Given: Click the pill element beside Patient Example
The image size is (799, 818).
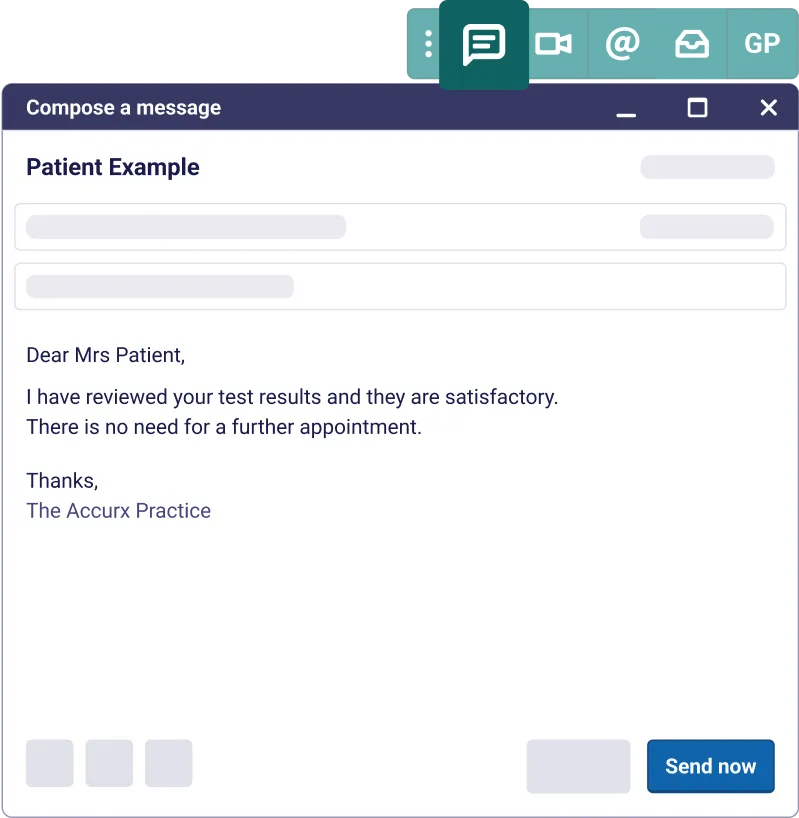Looking at the screenshot, I should [707, 167].
